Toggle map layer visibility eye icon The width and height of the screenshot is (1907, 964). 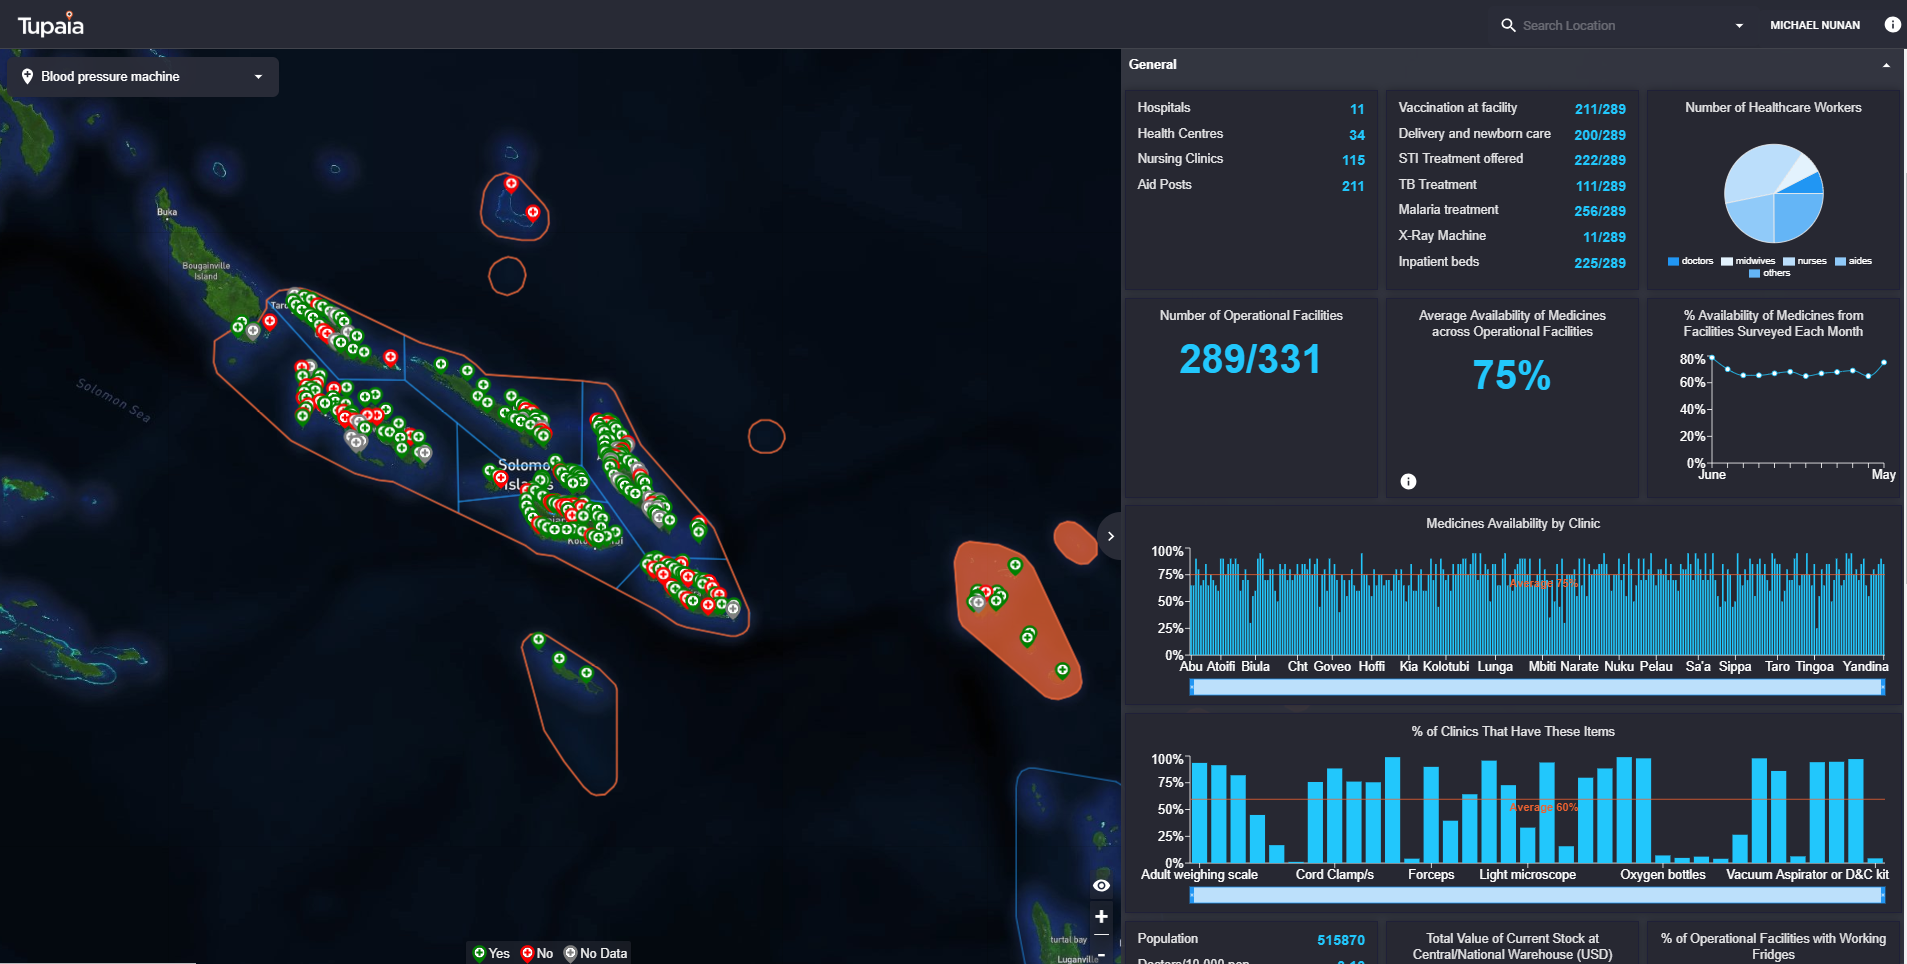(x=1101, y=886)
